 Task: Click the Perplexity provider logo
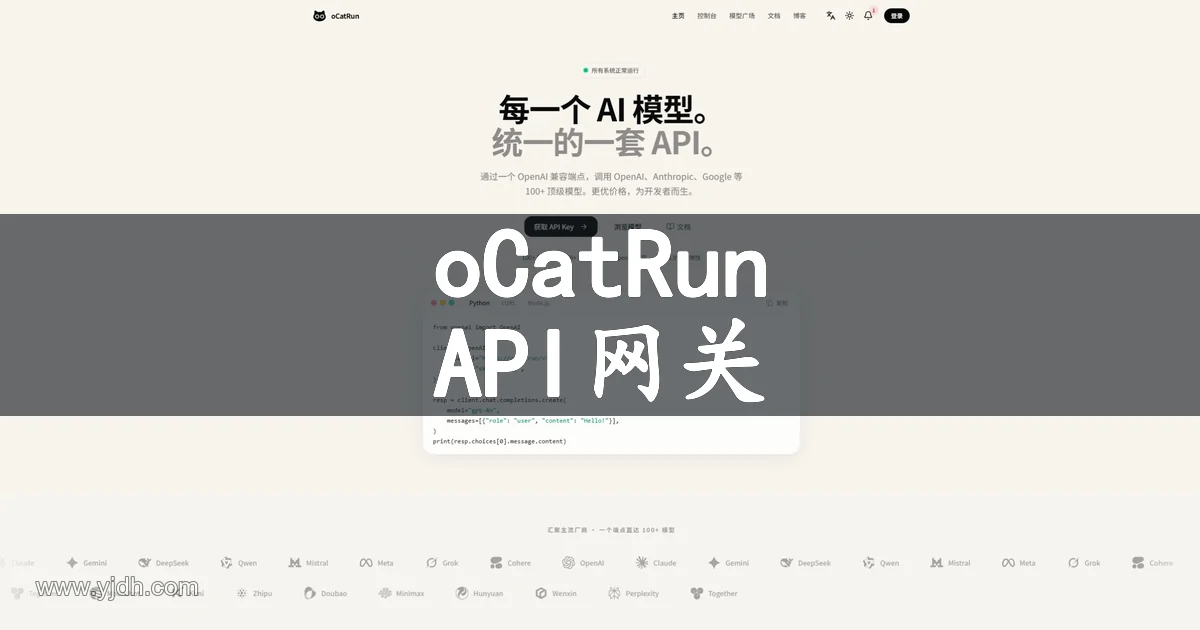(x=634, y=593)
